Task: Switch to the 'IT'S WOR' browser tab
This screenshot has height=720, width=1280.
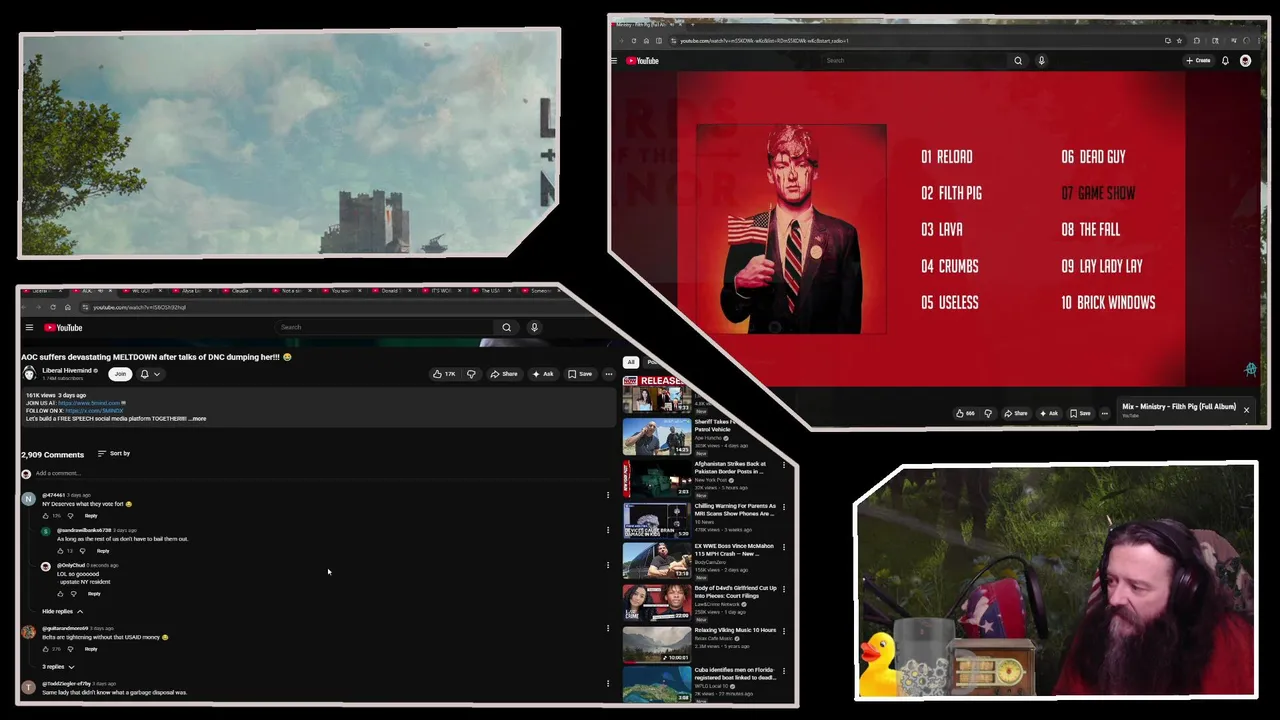Action: coord(441,291)
